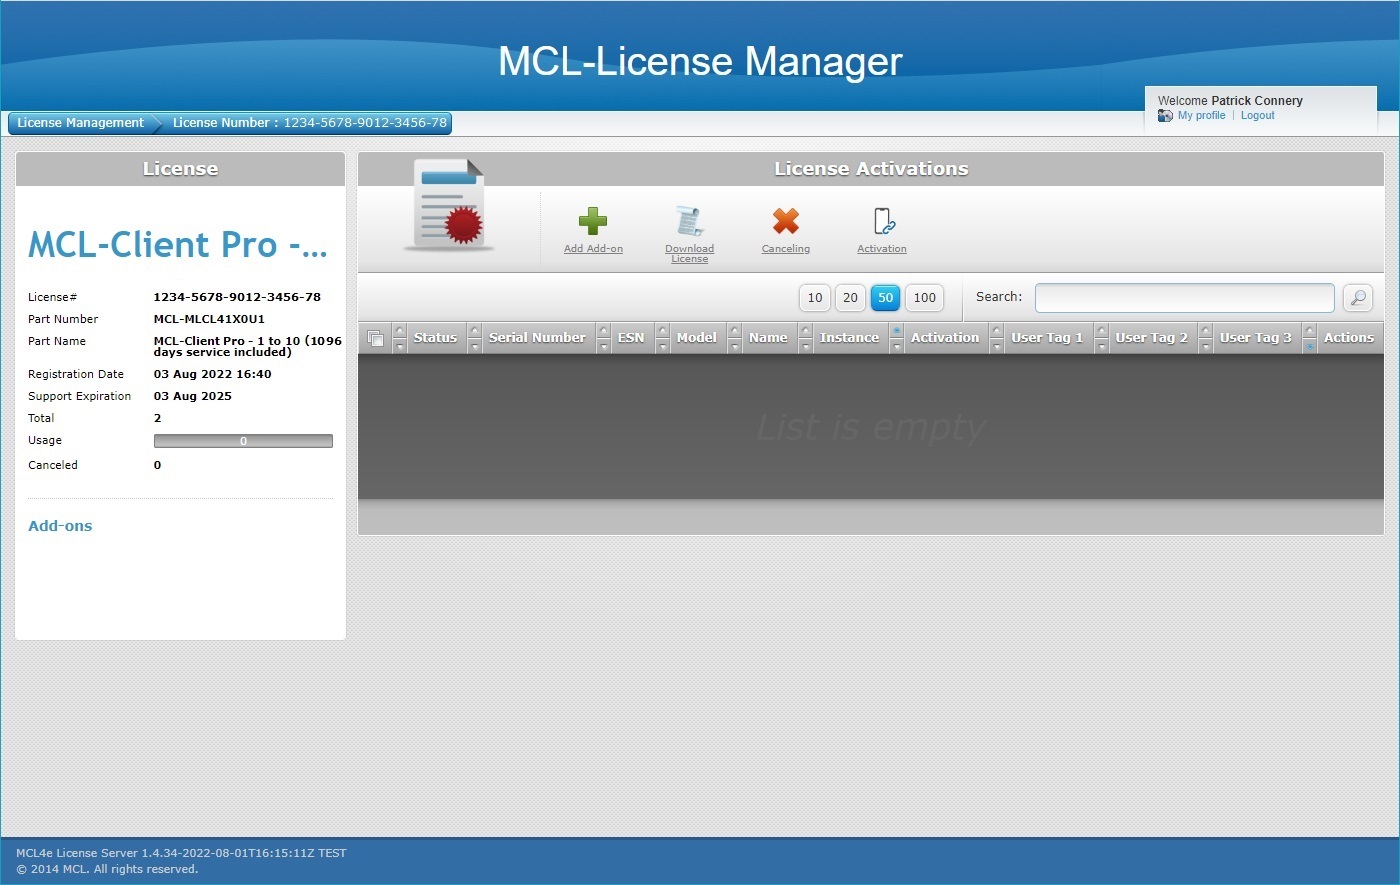Viewport: 1400px width, 885px height.
Task: Click sort arrows for User Tag 2 column
Action: click(1101, 338)
